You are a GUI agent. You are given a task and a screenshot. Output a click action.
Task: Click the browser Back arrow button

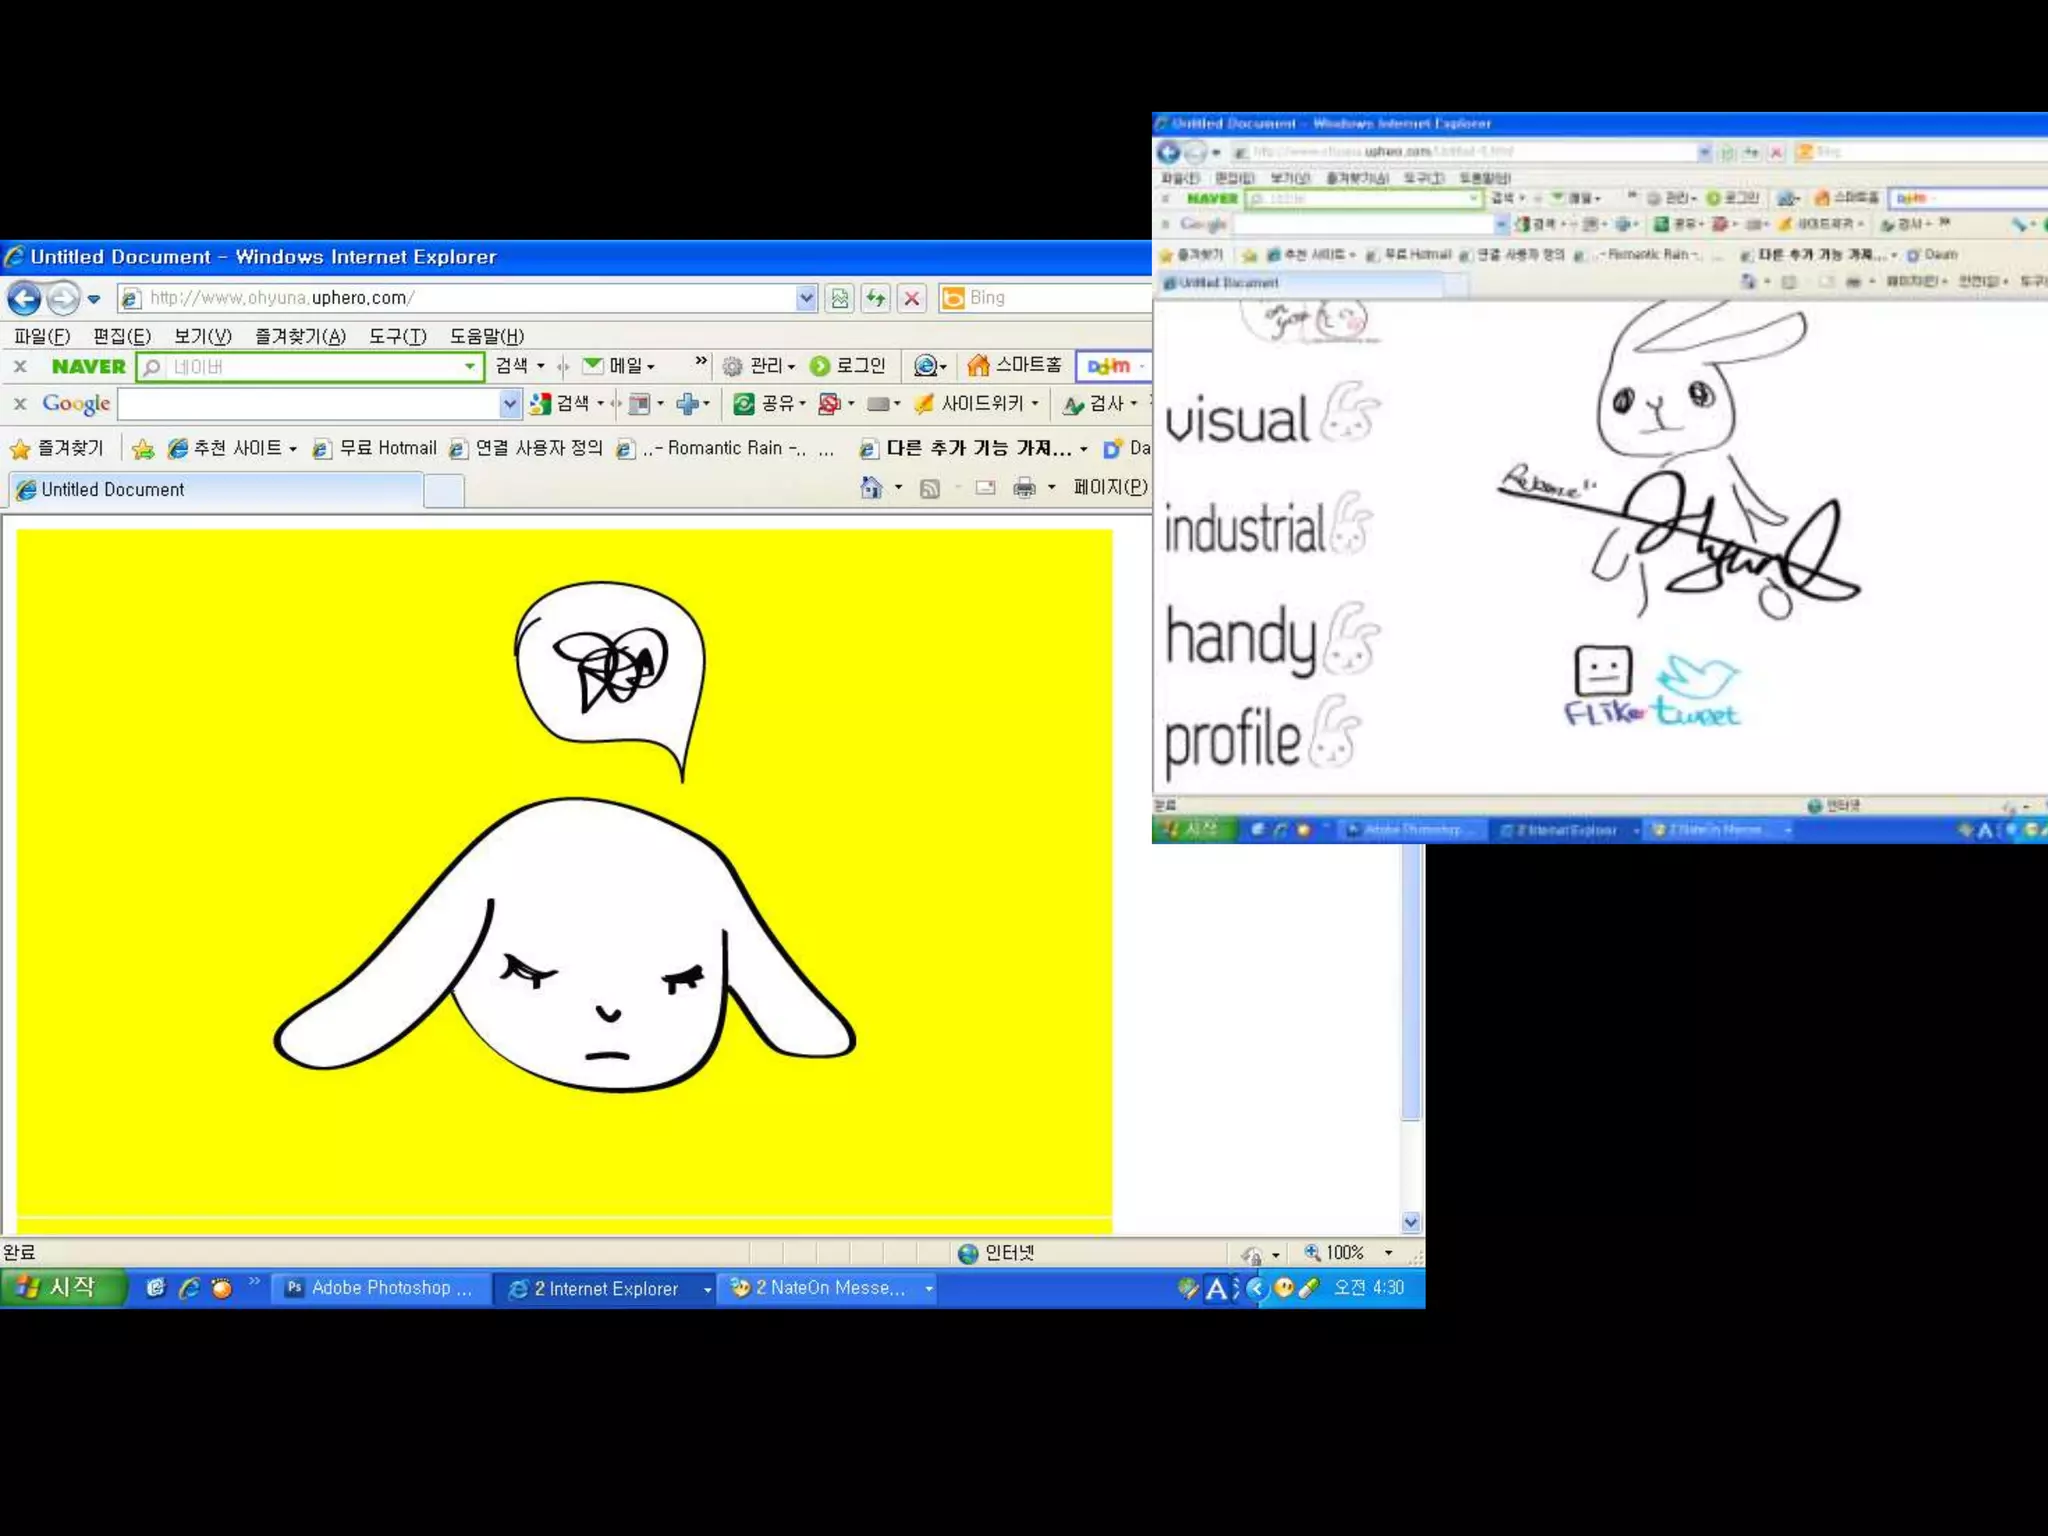coord(25,298)
